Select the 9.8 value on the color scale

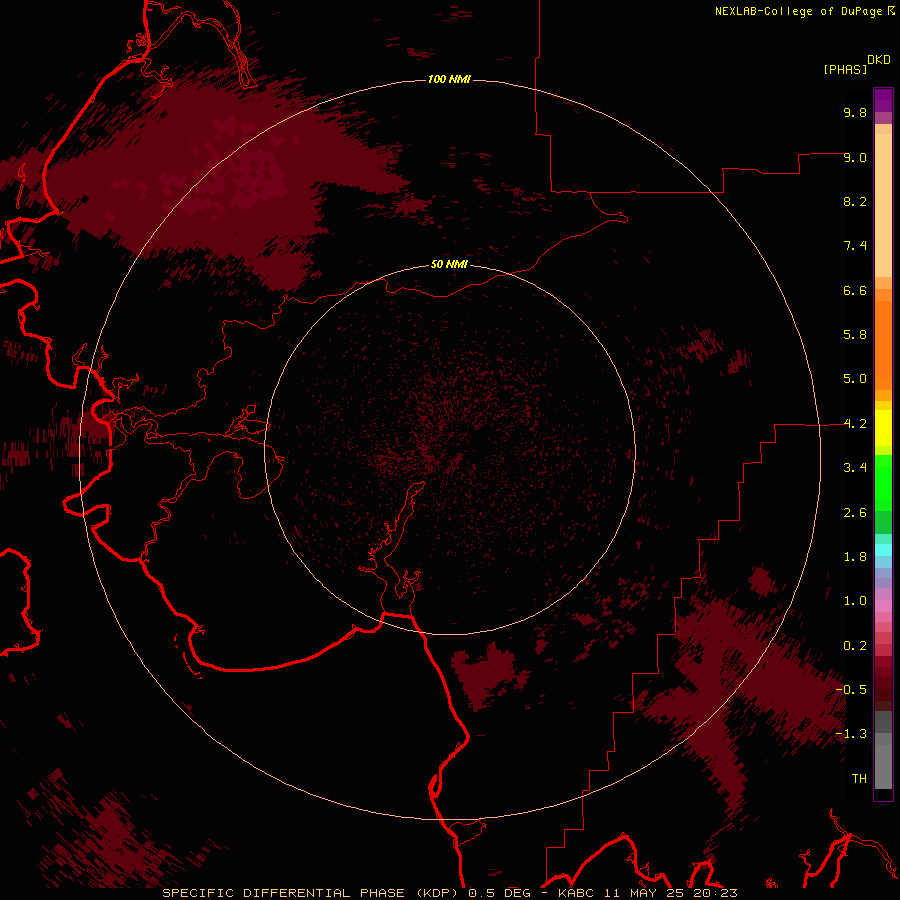pyautogui.click(x=855, y=112)
